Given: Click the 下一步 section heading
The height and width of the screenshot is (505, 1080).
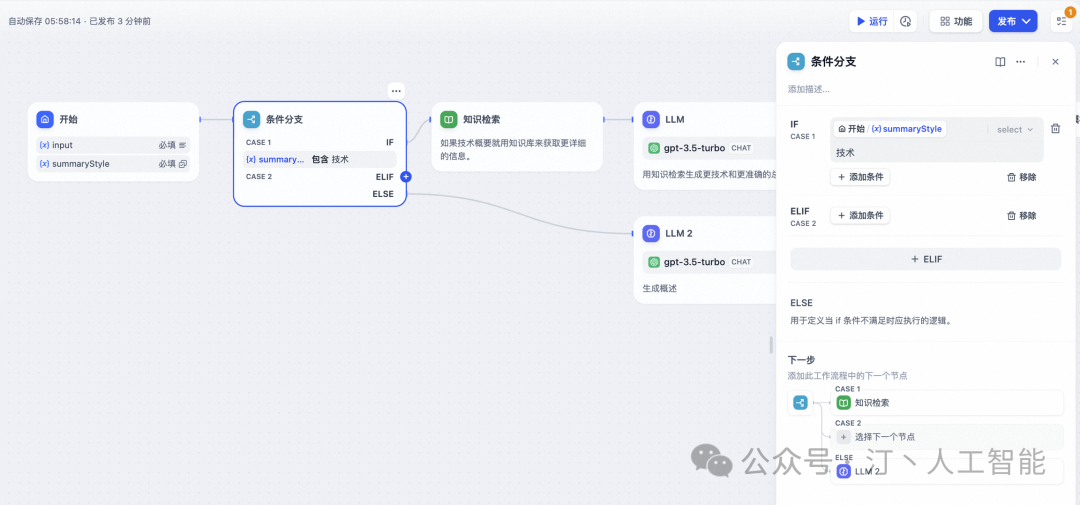Looking at the screenshot, I should (801, 360).
